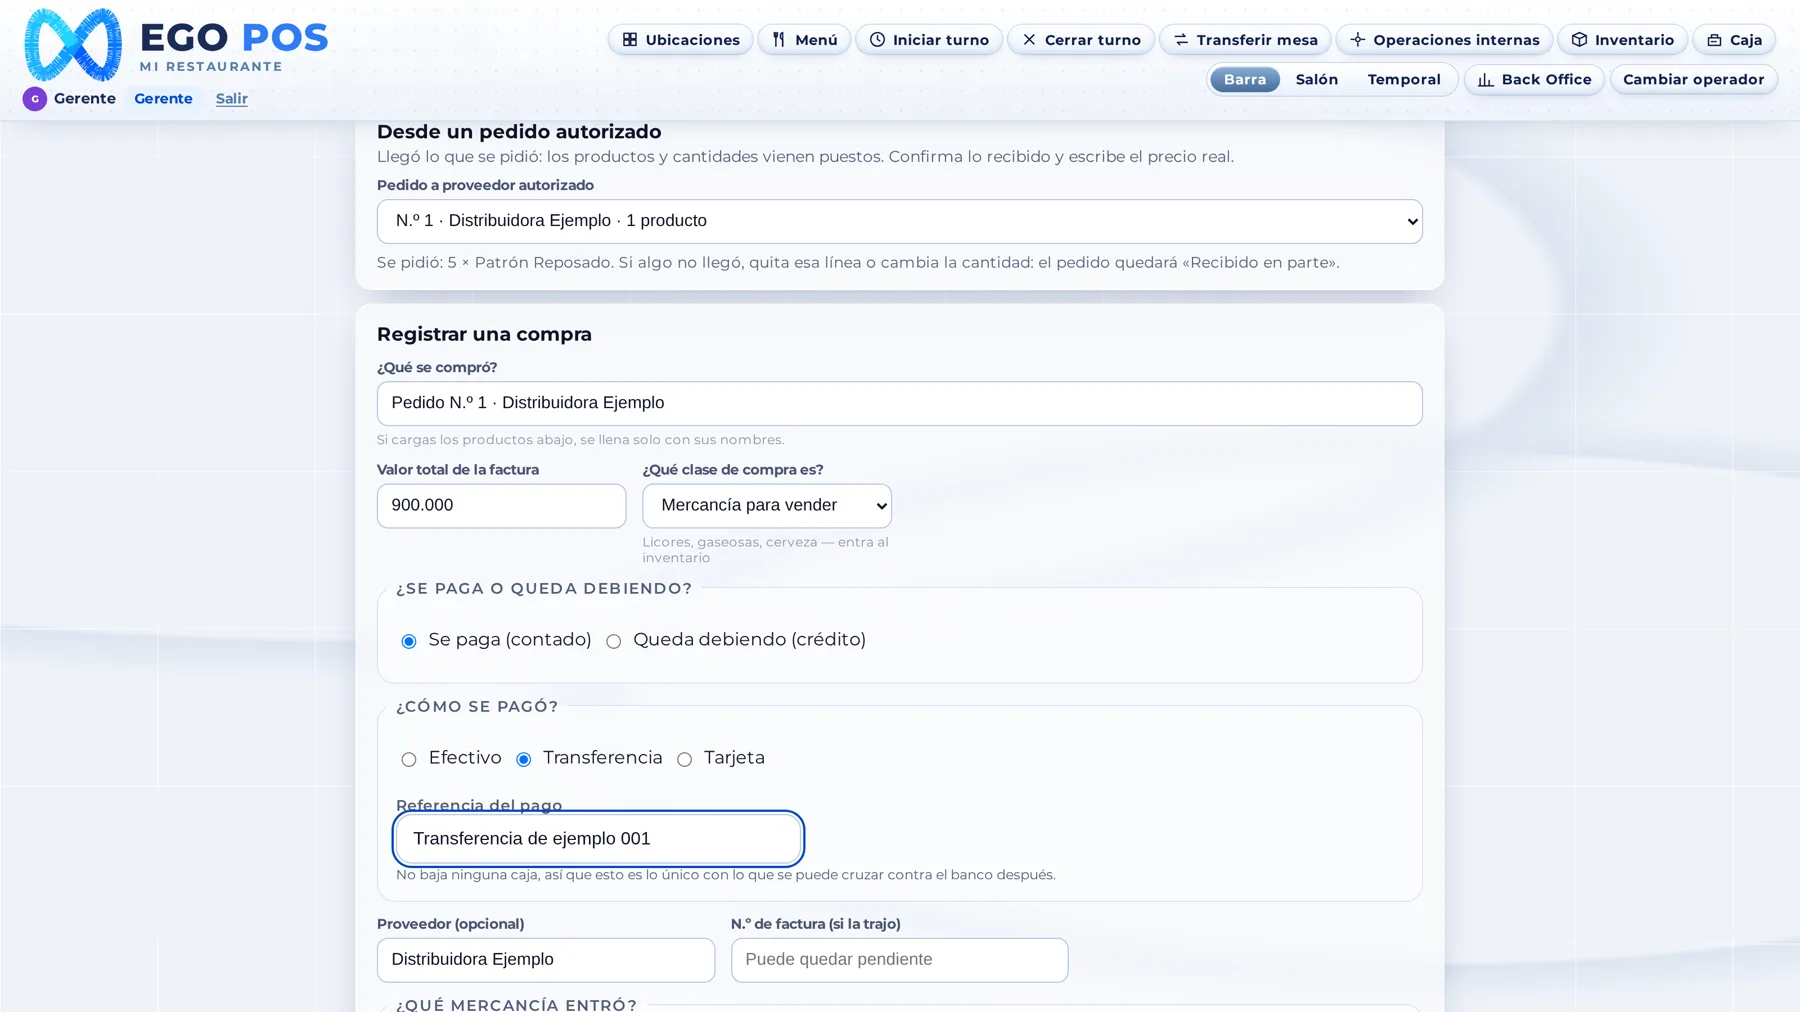Click the blue Gerente role link

pyautogui.click(x=163, y=99)
